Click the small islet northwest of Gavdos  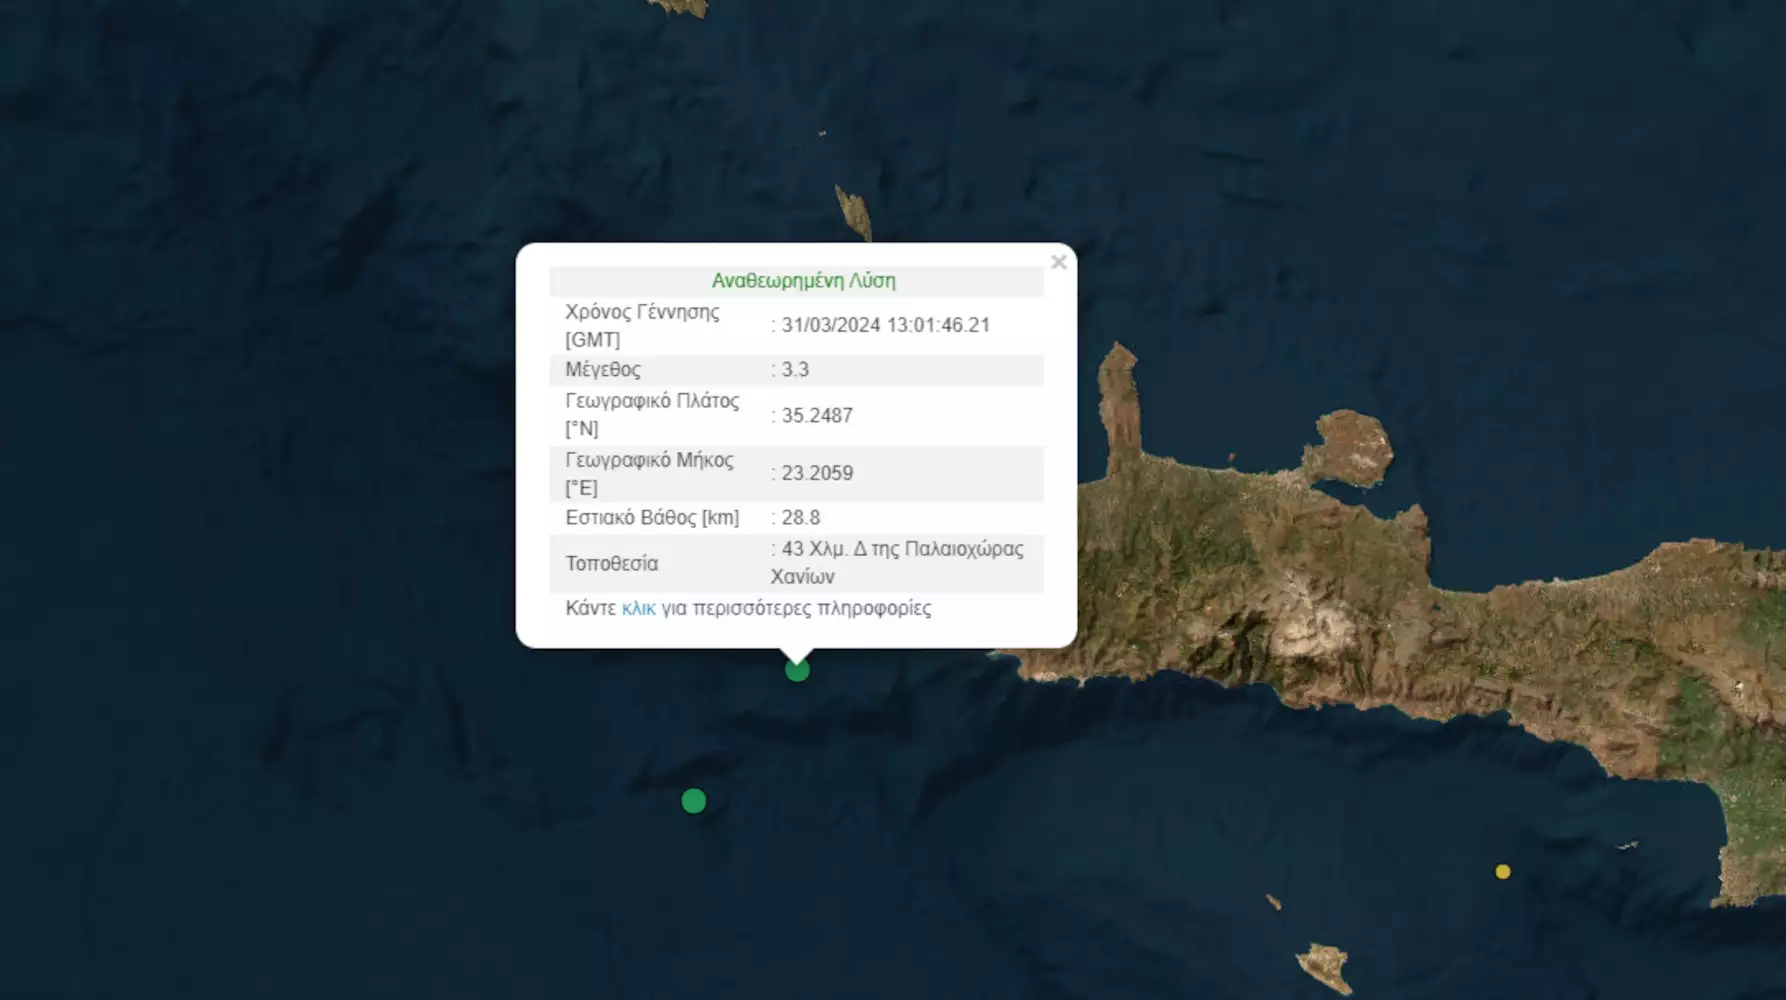[x=1274, y=902]
